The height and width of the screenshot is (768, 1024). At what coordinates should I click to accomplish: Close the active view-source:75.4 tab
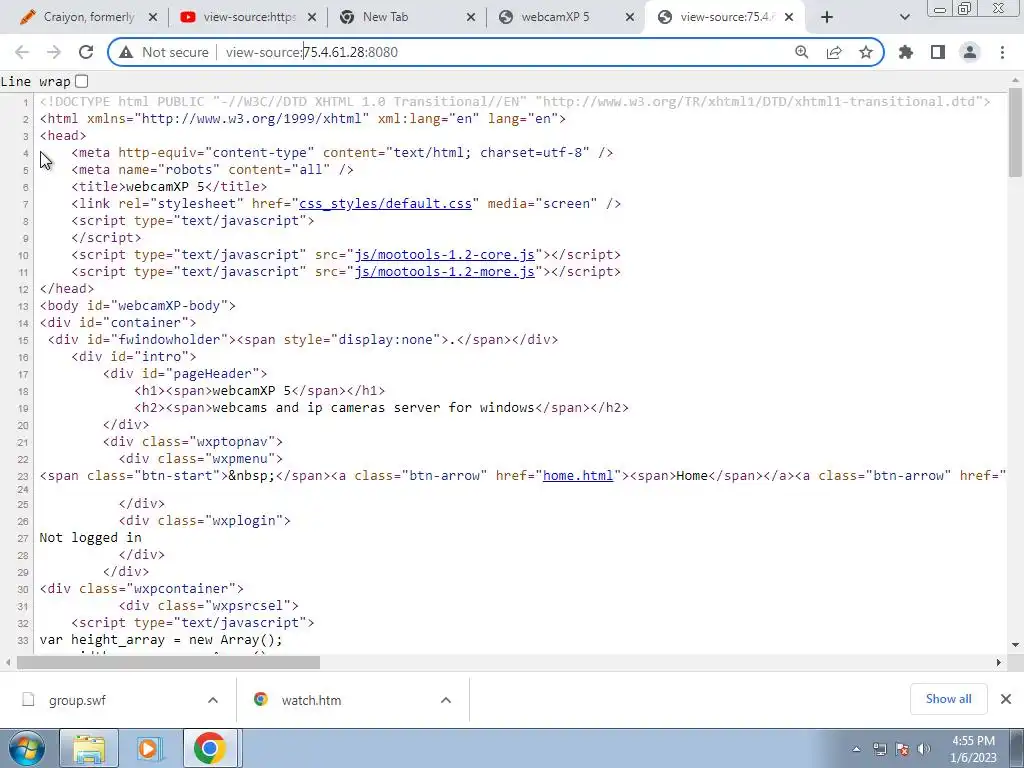789,17
